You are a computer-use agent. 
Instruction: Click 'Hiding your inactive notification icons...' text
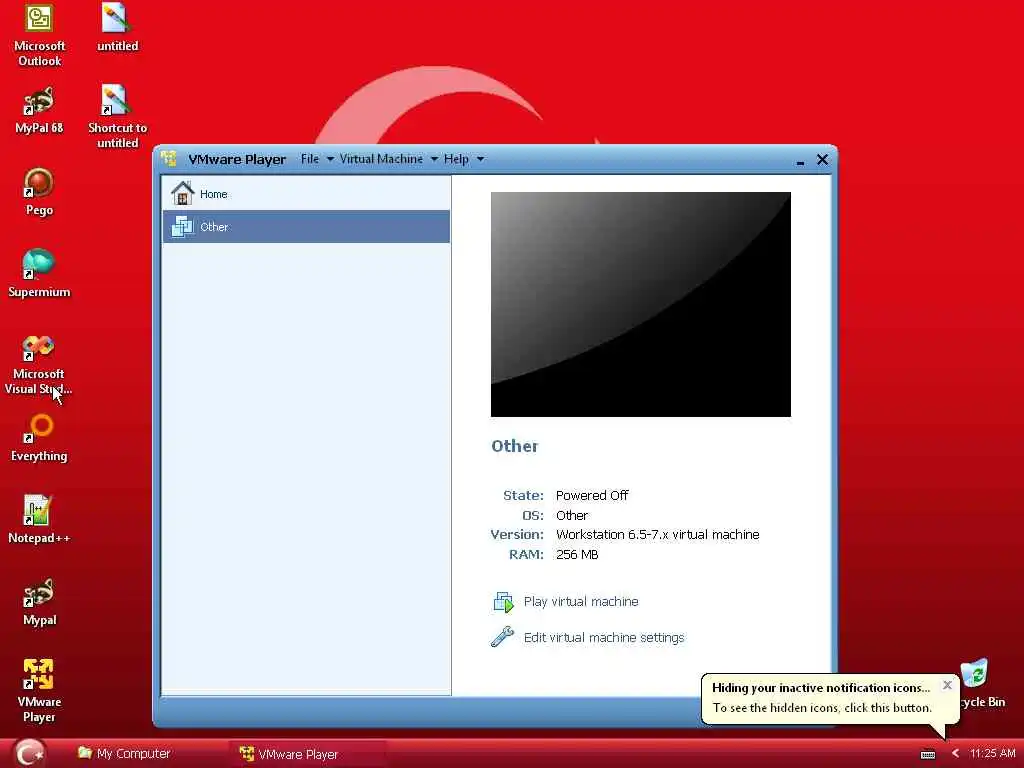[820, 688]
